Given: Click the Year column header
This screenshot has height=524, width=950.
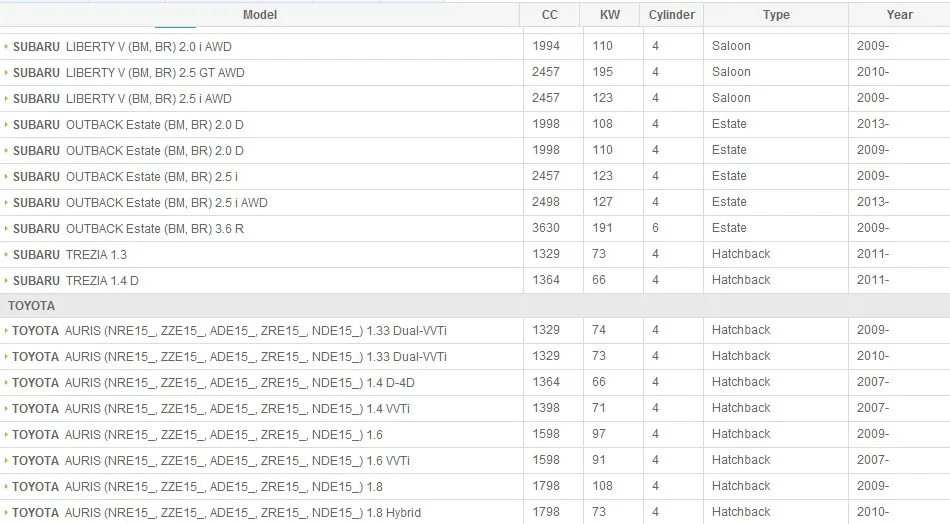Looking at the screenshot, I should point(899,15).
